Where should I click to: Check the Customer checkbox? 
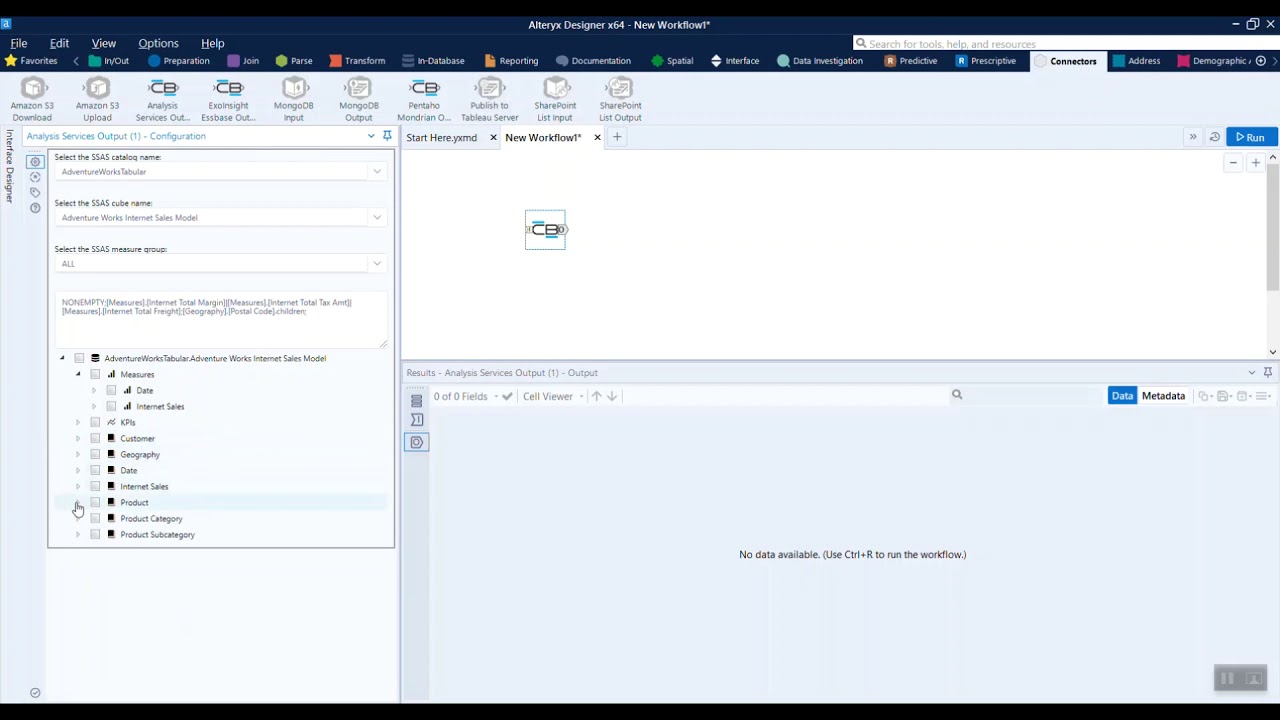(x=95, y=438)
